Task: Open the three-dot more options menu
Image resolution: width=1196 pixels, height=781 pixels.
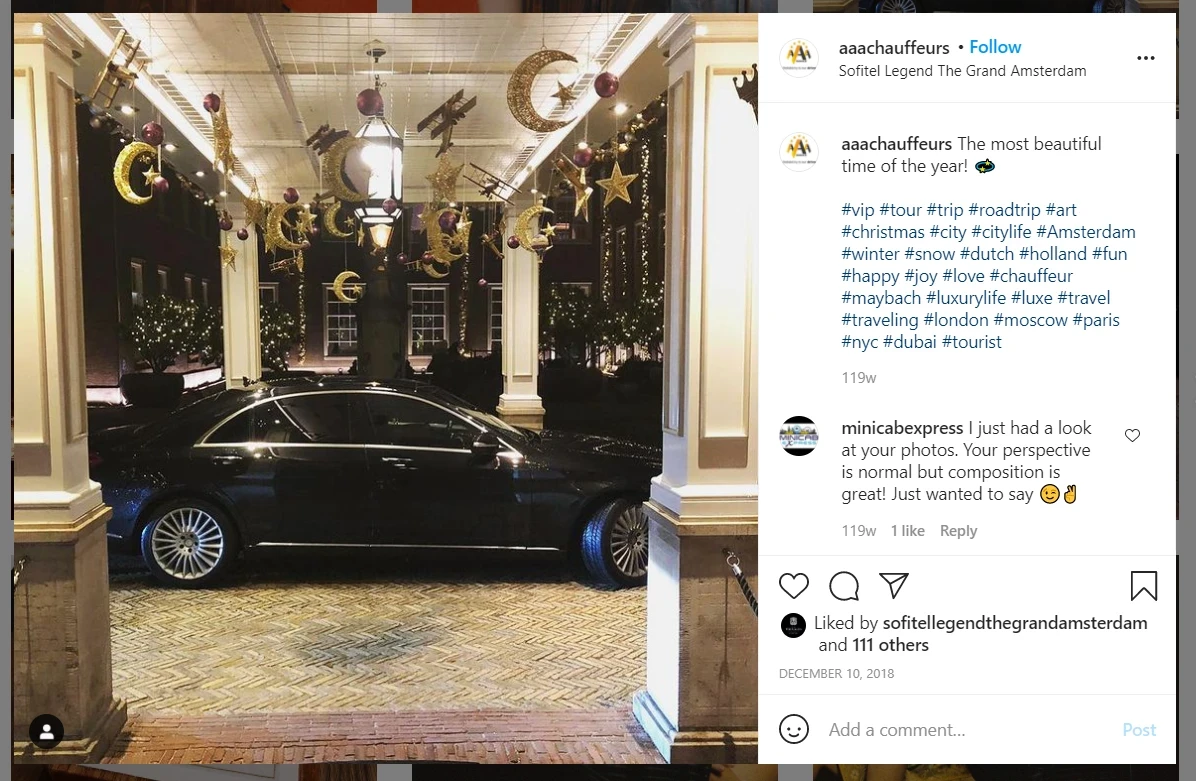Action: 1146,58
